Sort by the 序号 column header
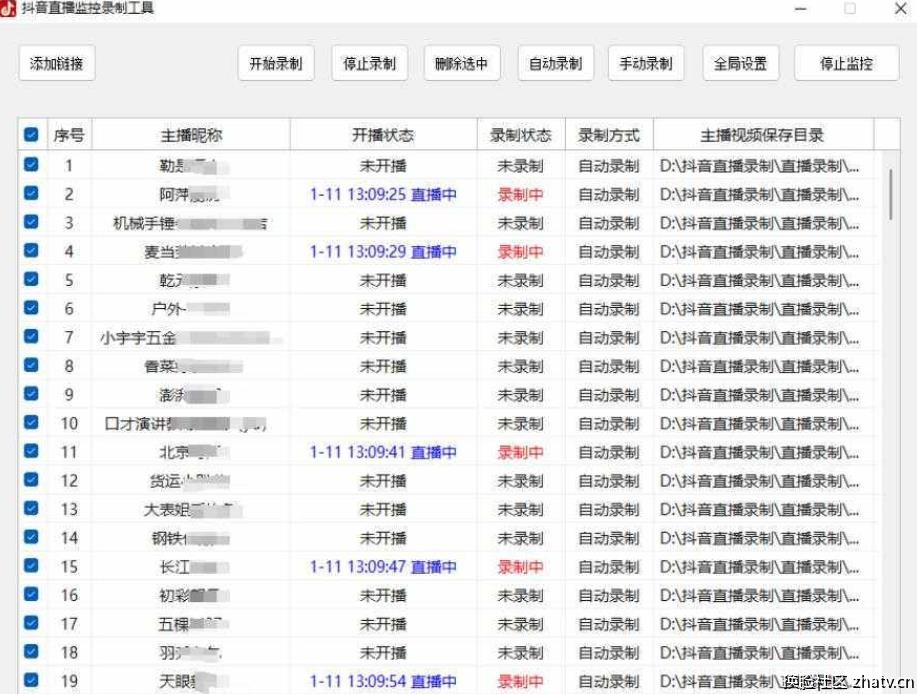This screenshot has width=917, height=694. pyautogui.click(x=69, y=135)
